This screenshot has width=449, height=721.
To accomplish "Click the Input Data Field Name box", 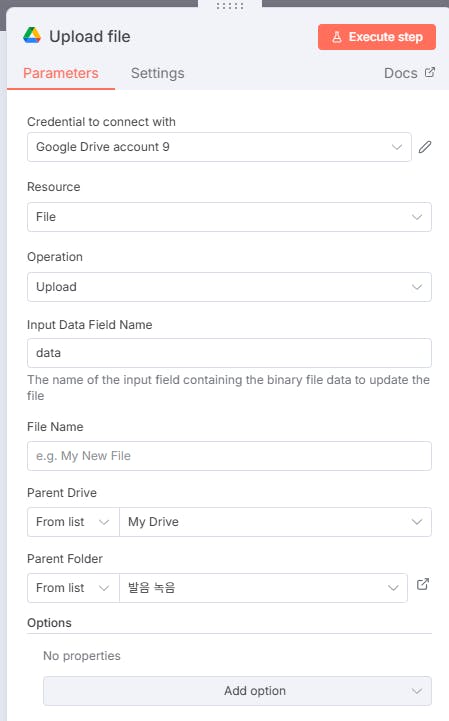I will (229, 353).
